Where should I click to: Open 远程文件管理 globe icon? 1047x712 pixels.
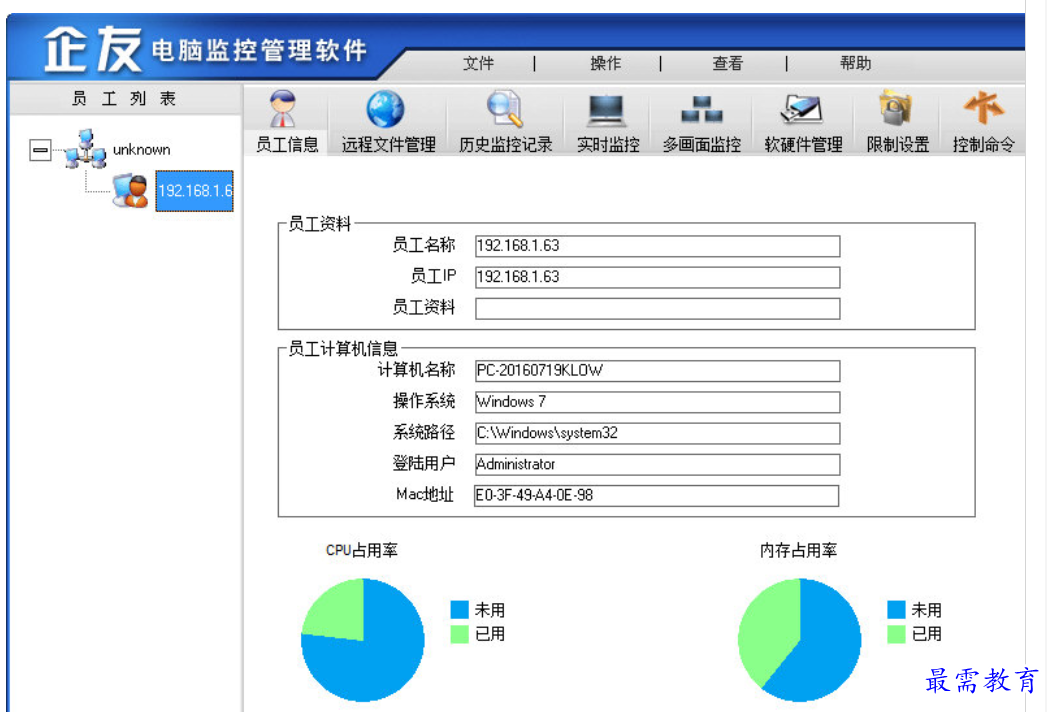point(385,110)
